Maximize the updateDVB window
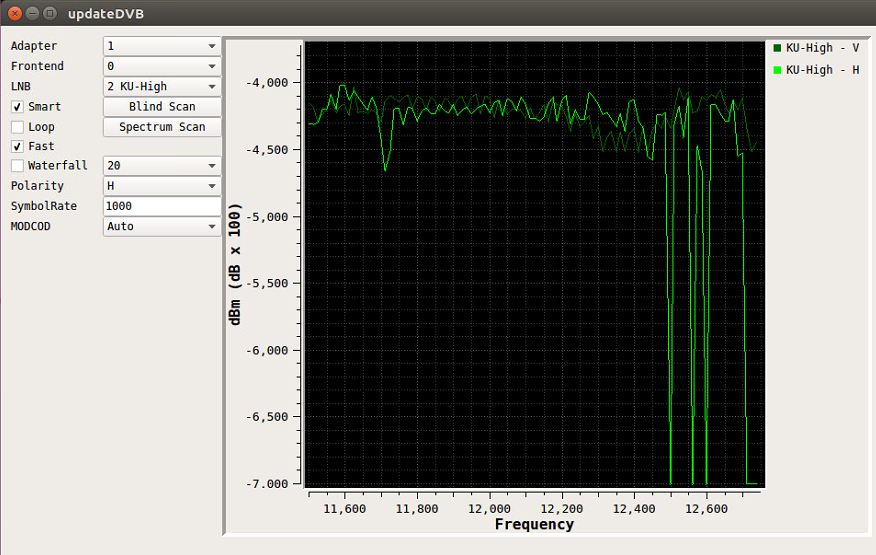This screenshot has height=555, width=876. click(50, 13)
